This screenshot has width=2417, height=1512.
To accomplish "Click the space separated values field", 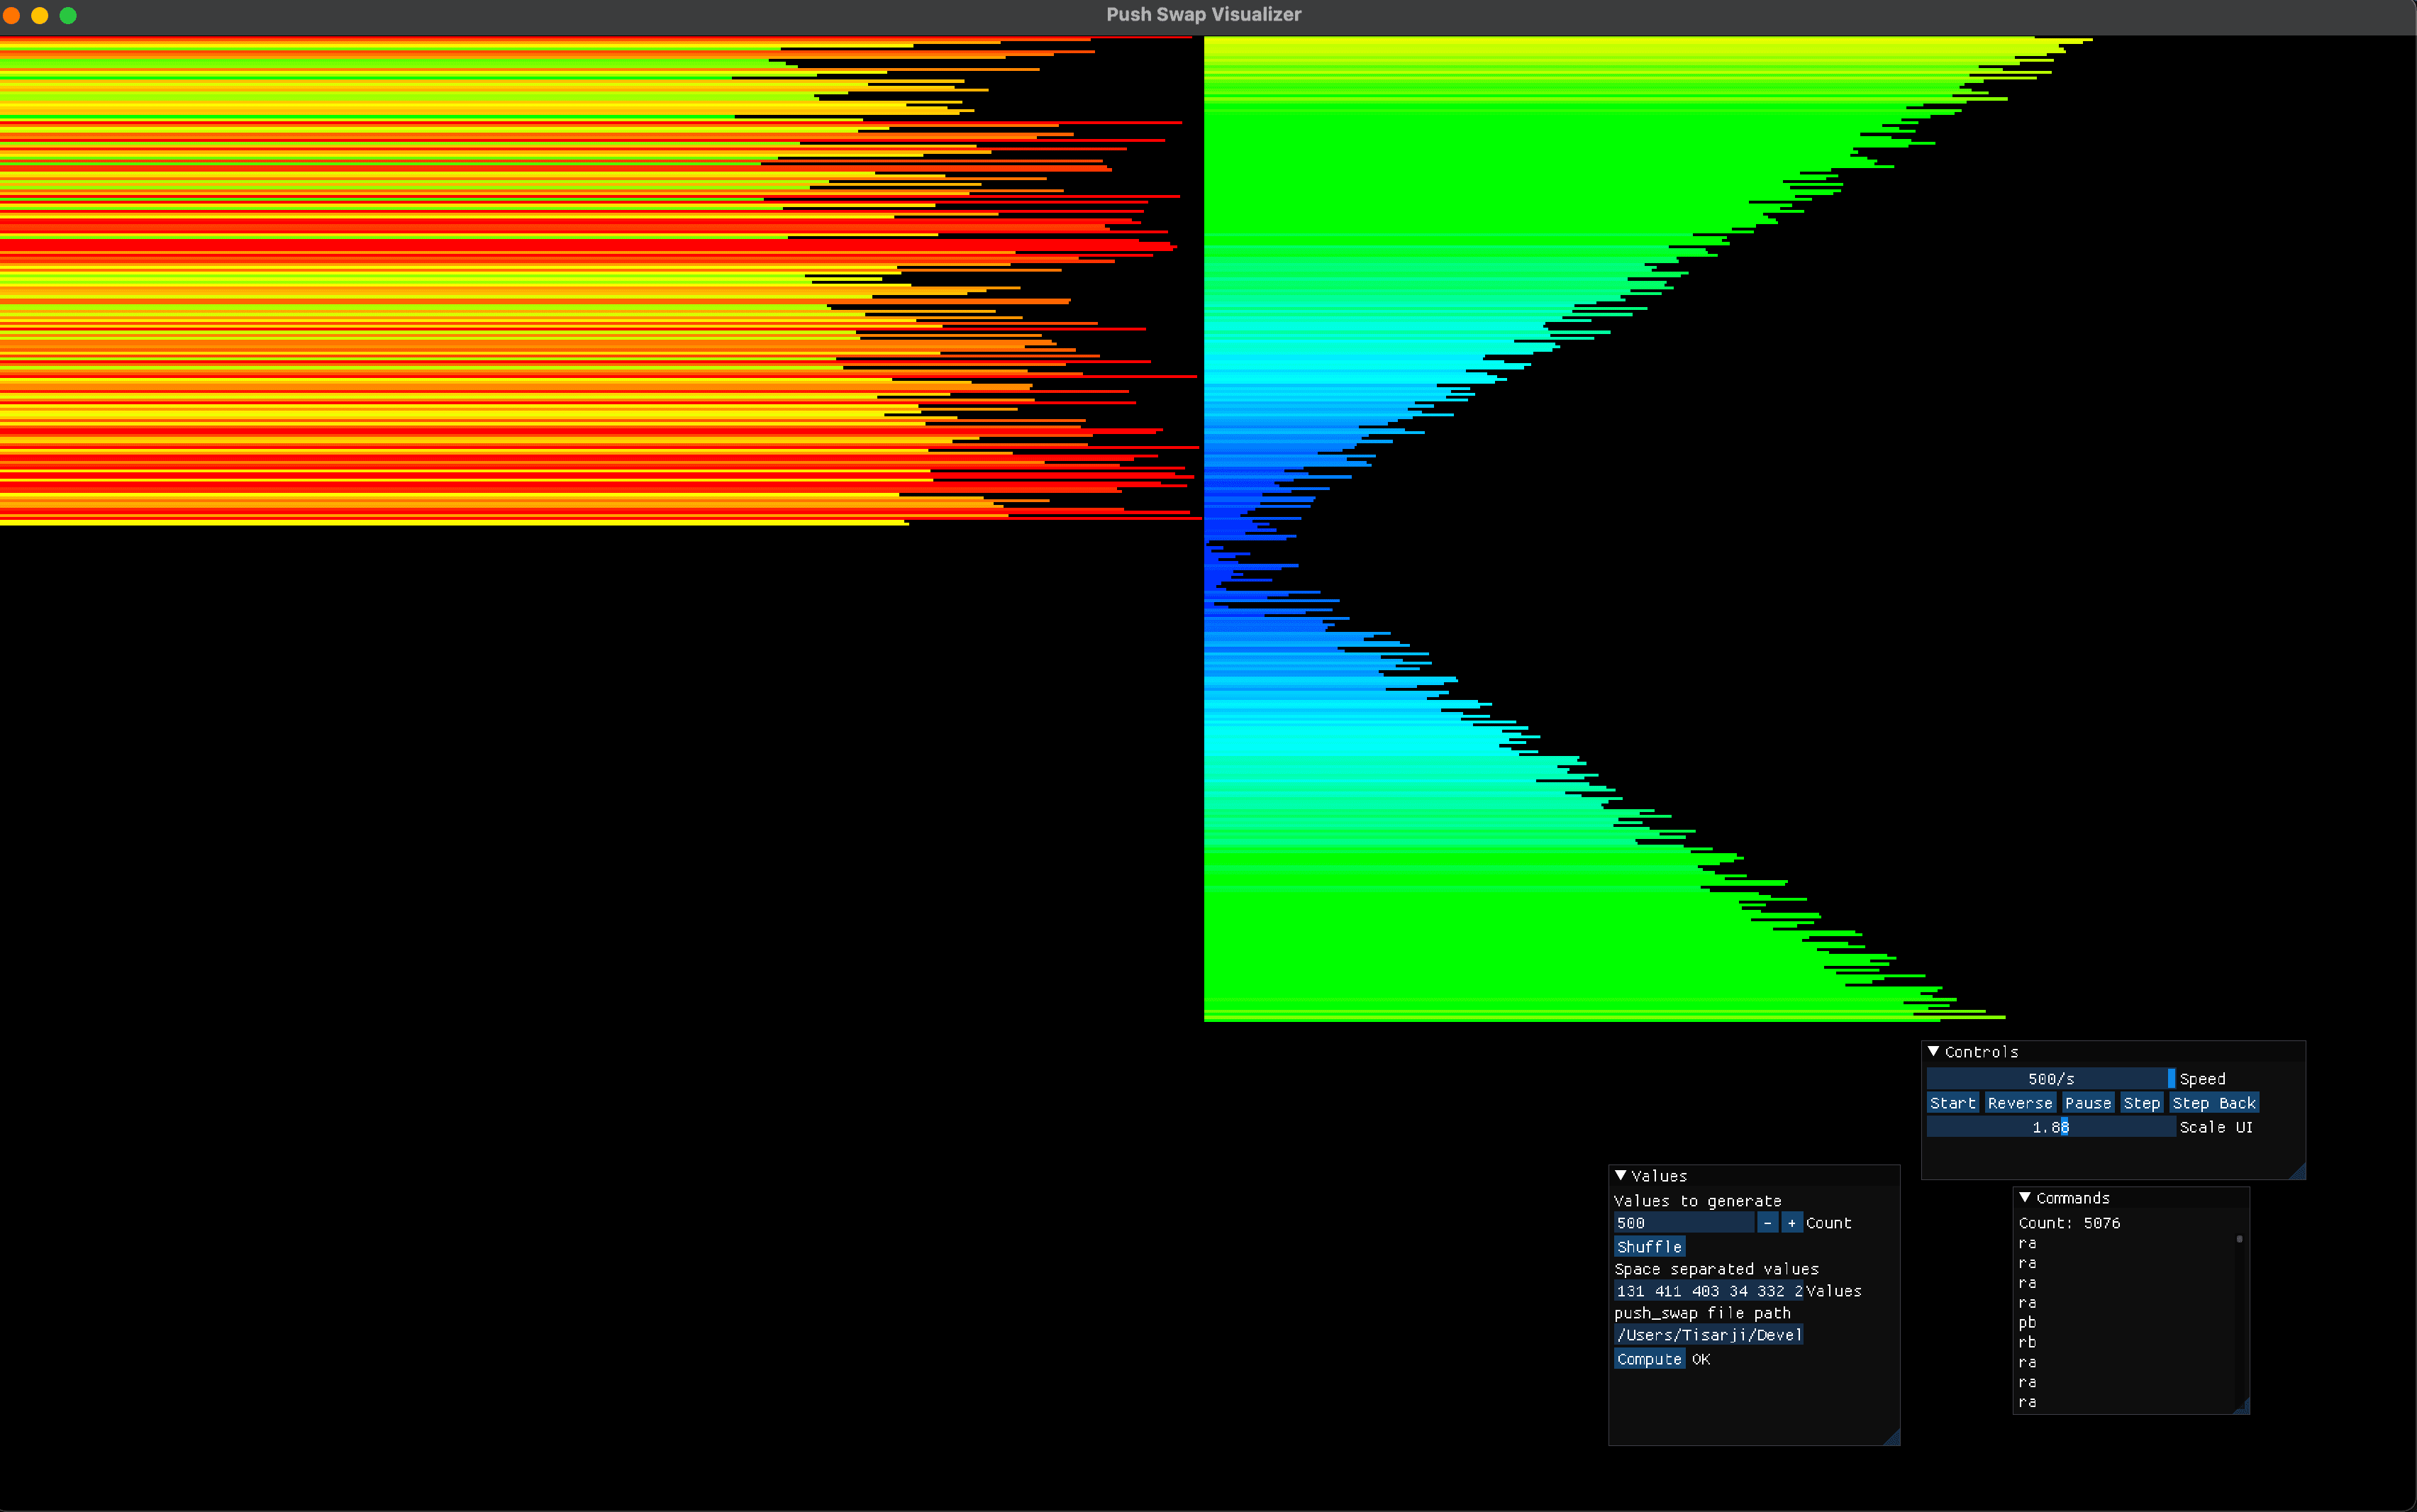I will (x=1708, y=1291).
